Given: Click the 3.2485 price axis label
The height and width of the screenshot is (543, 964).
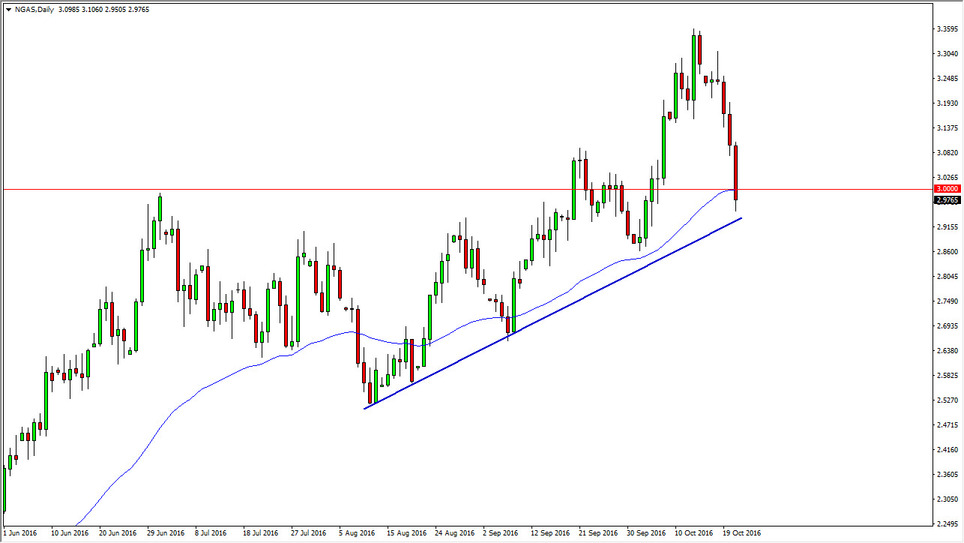Looking at the screenshot, I should (947, 79).
